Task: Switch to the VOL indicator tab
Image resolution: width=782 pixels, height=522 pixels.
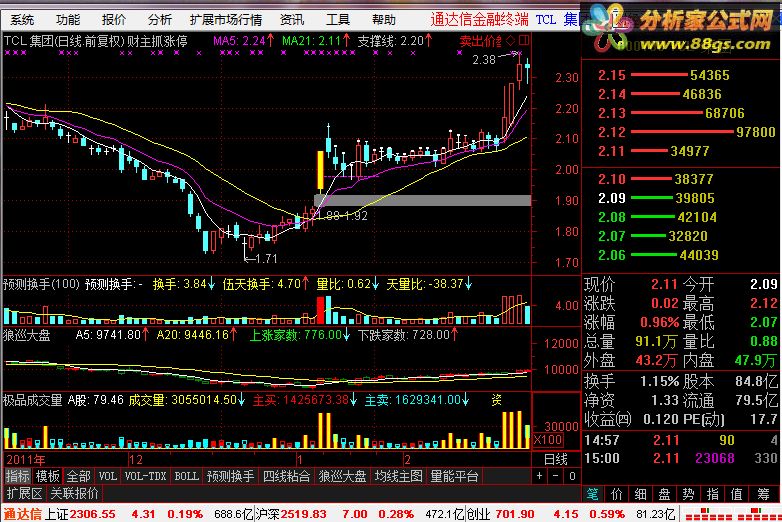Action: 107,477
